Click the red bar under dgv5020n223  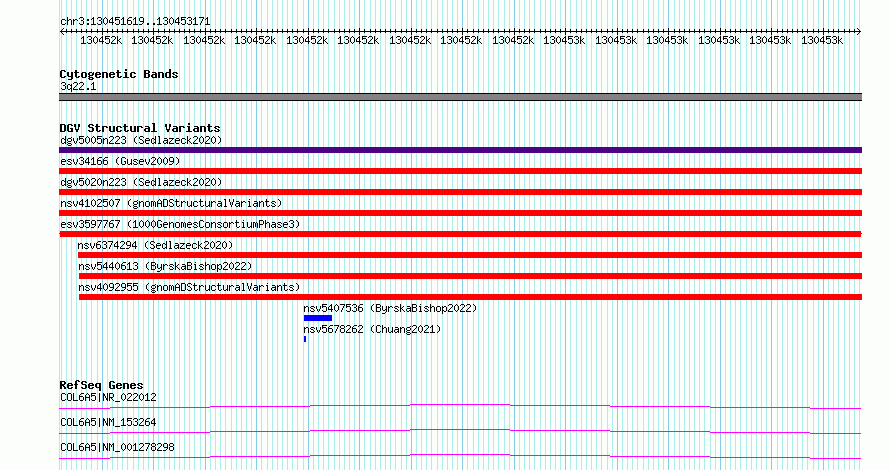[x=460, y=192]
